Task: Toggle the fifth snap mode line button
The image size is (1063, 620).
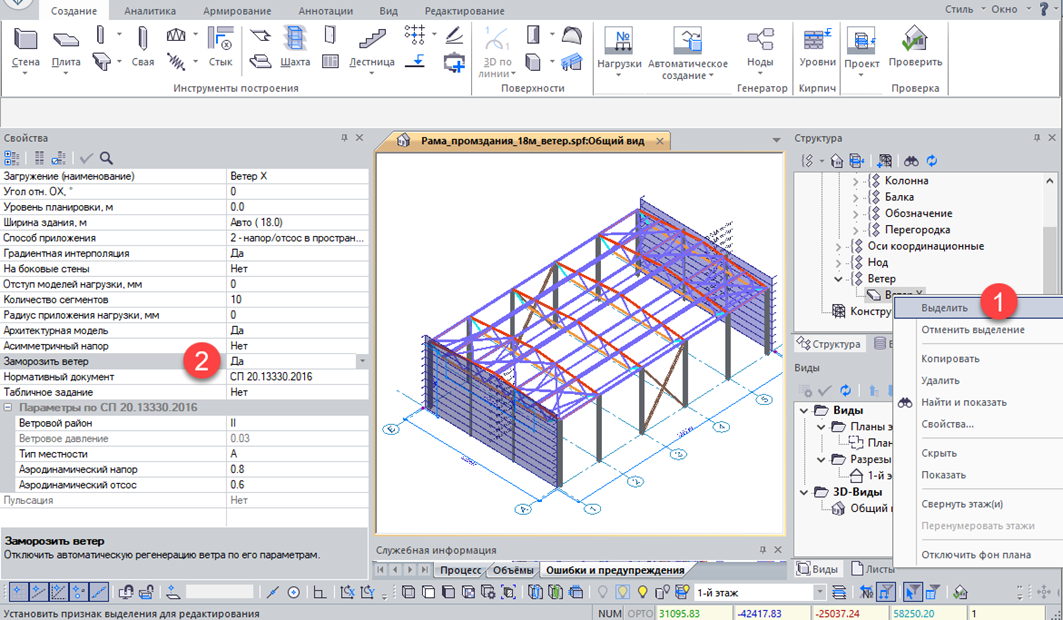Action: point(99,592)
